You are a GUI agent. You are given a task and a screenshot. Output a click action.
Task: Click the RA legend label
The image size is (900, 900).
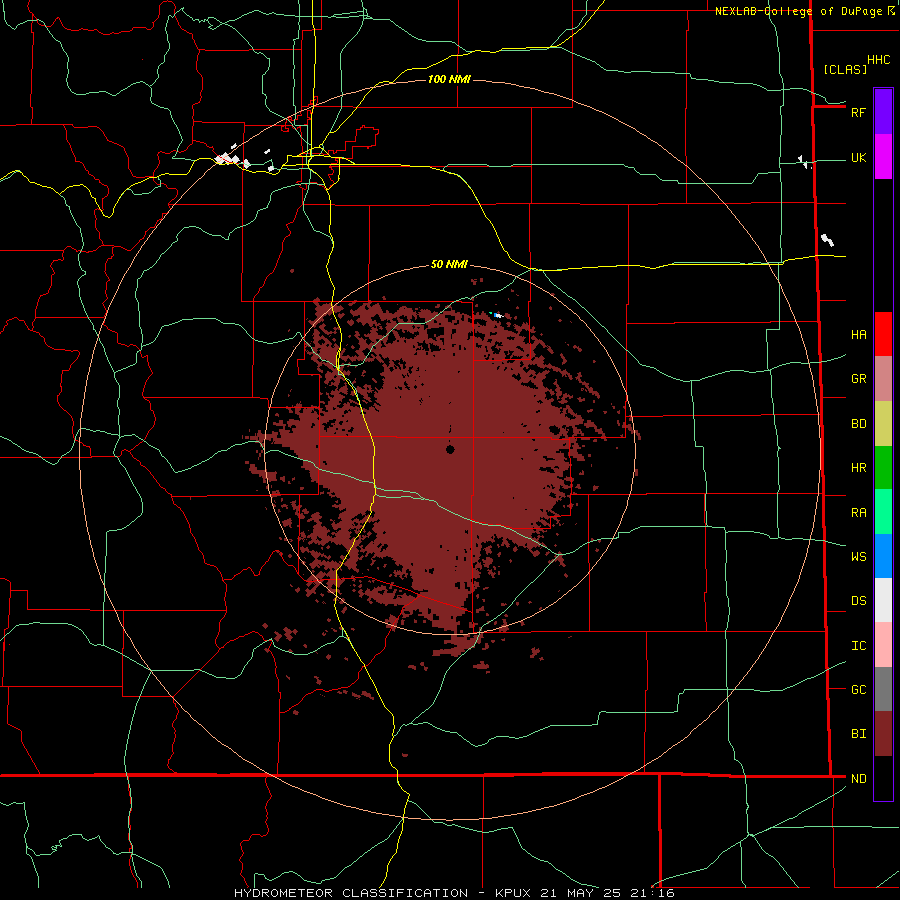tap(858, 512)
